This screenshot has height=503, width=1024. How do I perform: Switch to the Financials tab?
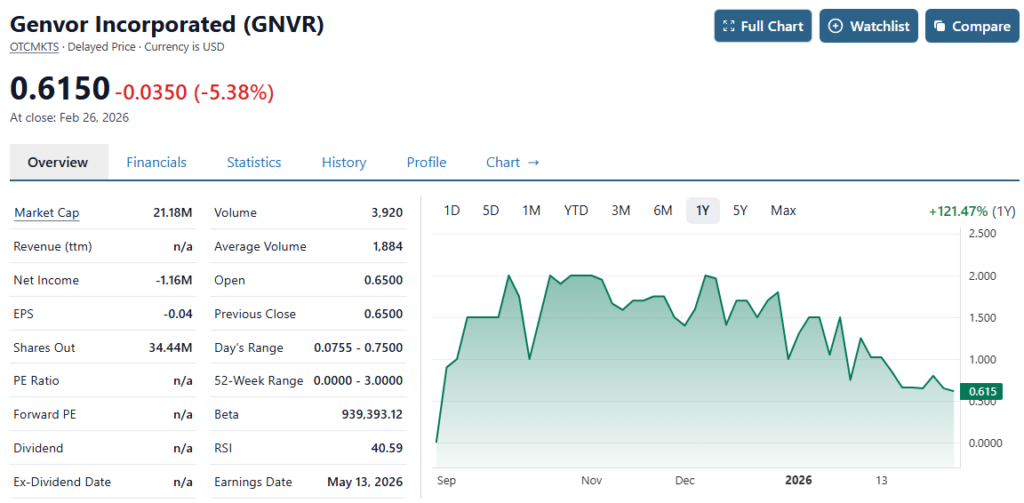156,162
